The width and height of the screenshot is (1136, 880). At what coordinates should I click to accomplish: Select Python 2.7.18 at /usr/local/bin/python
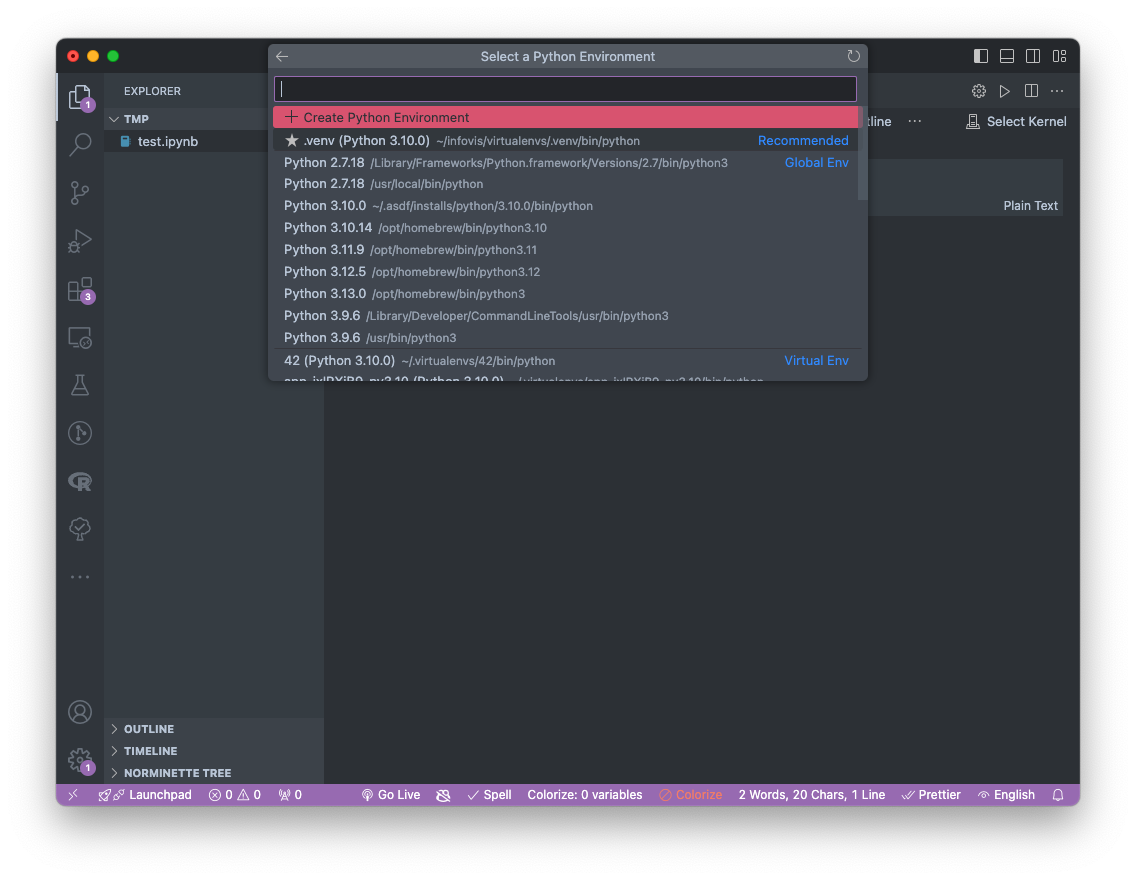[x=565, y=184]
